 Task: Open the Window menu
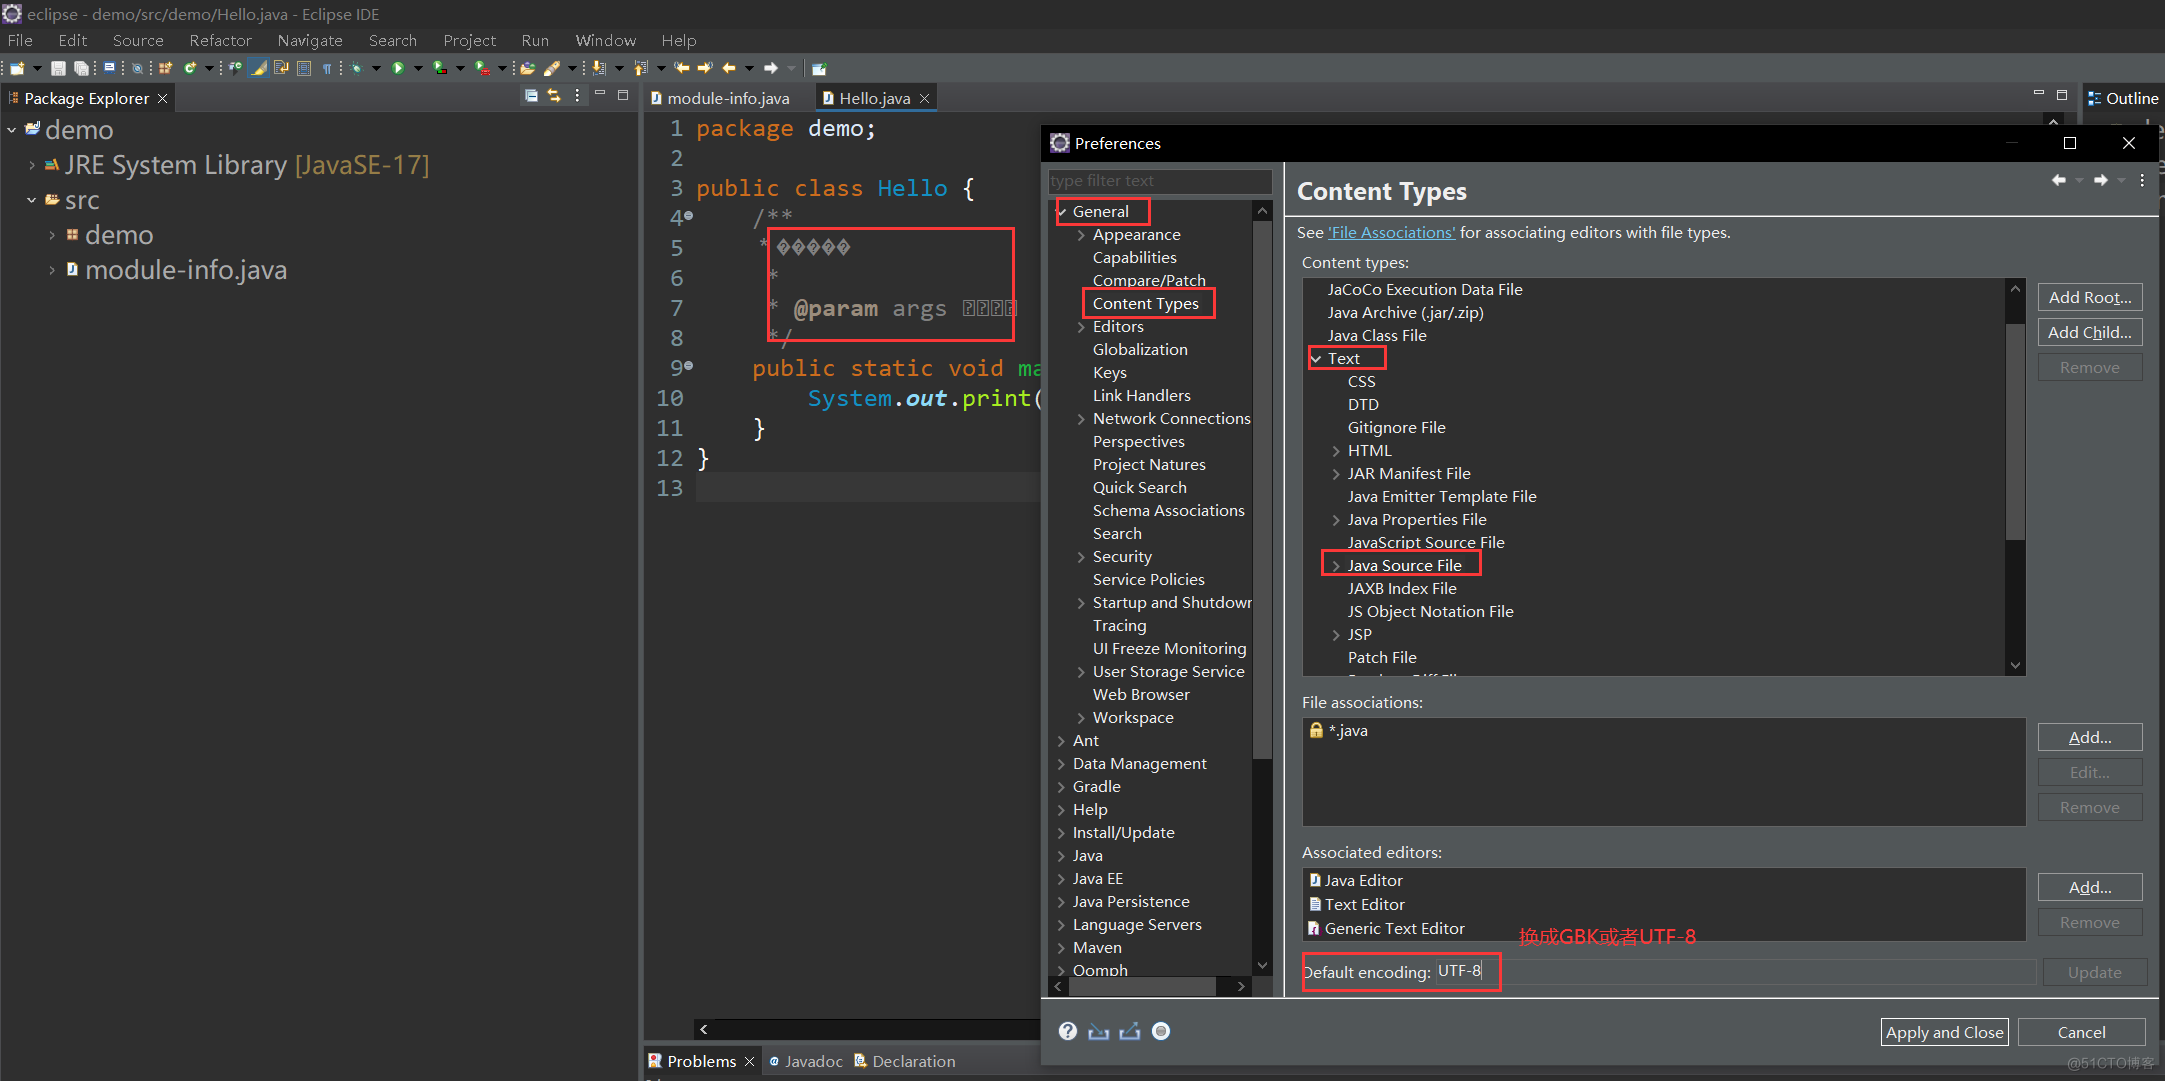pyautogui.click(x=605, y=40)
